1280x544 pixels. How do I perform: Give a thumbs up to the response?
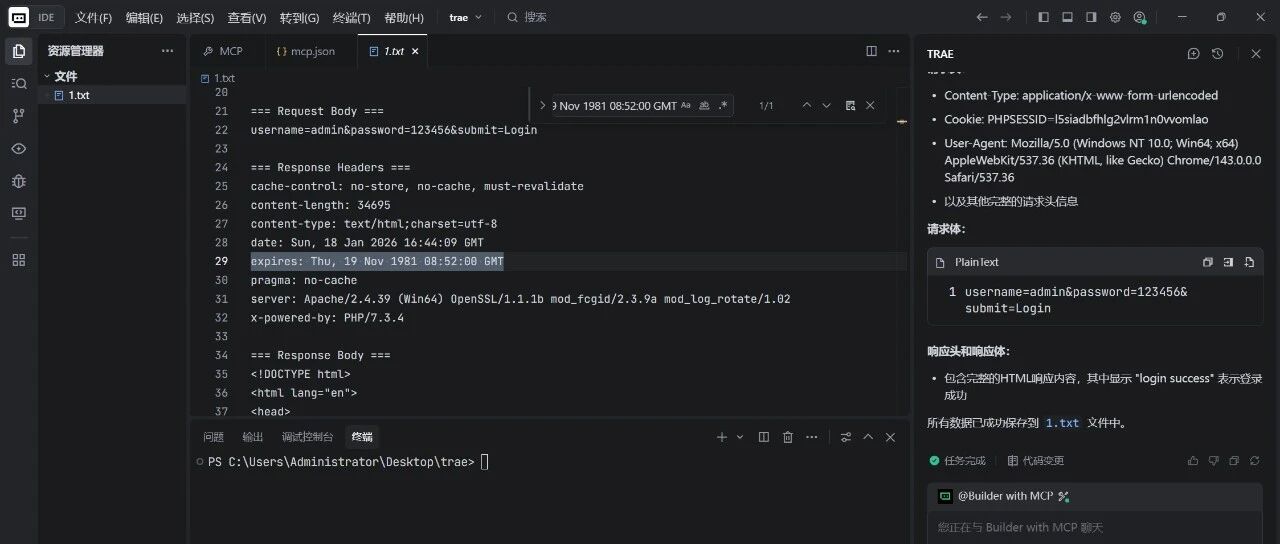pos(1193,461)
